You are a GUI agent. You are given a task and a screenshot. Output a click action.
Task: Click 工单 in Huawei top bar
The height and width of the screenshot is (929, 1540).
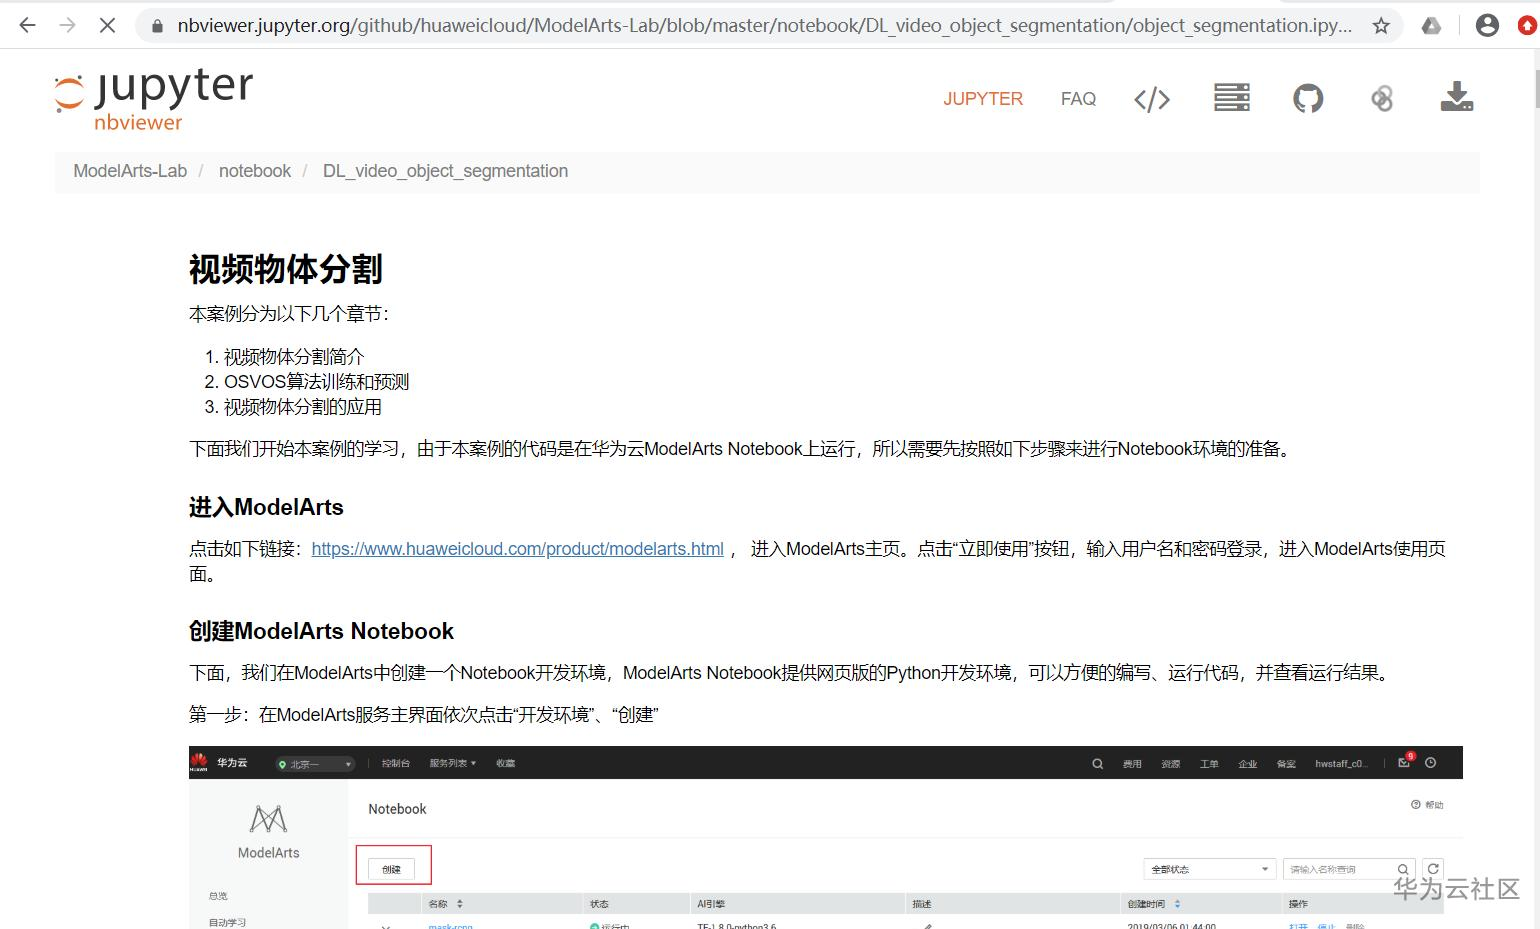pos(1209,764)
